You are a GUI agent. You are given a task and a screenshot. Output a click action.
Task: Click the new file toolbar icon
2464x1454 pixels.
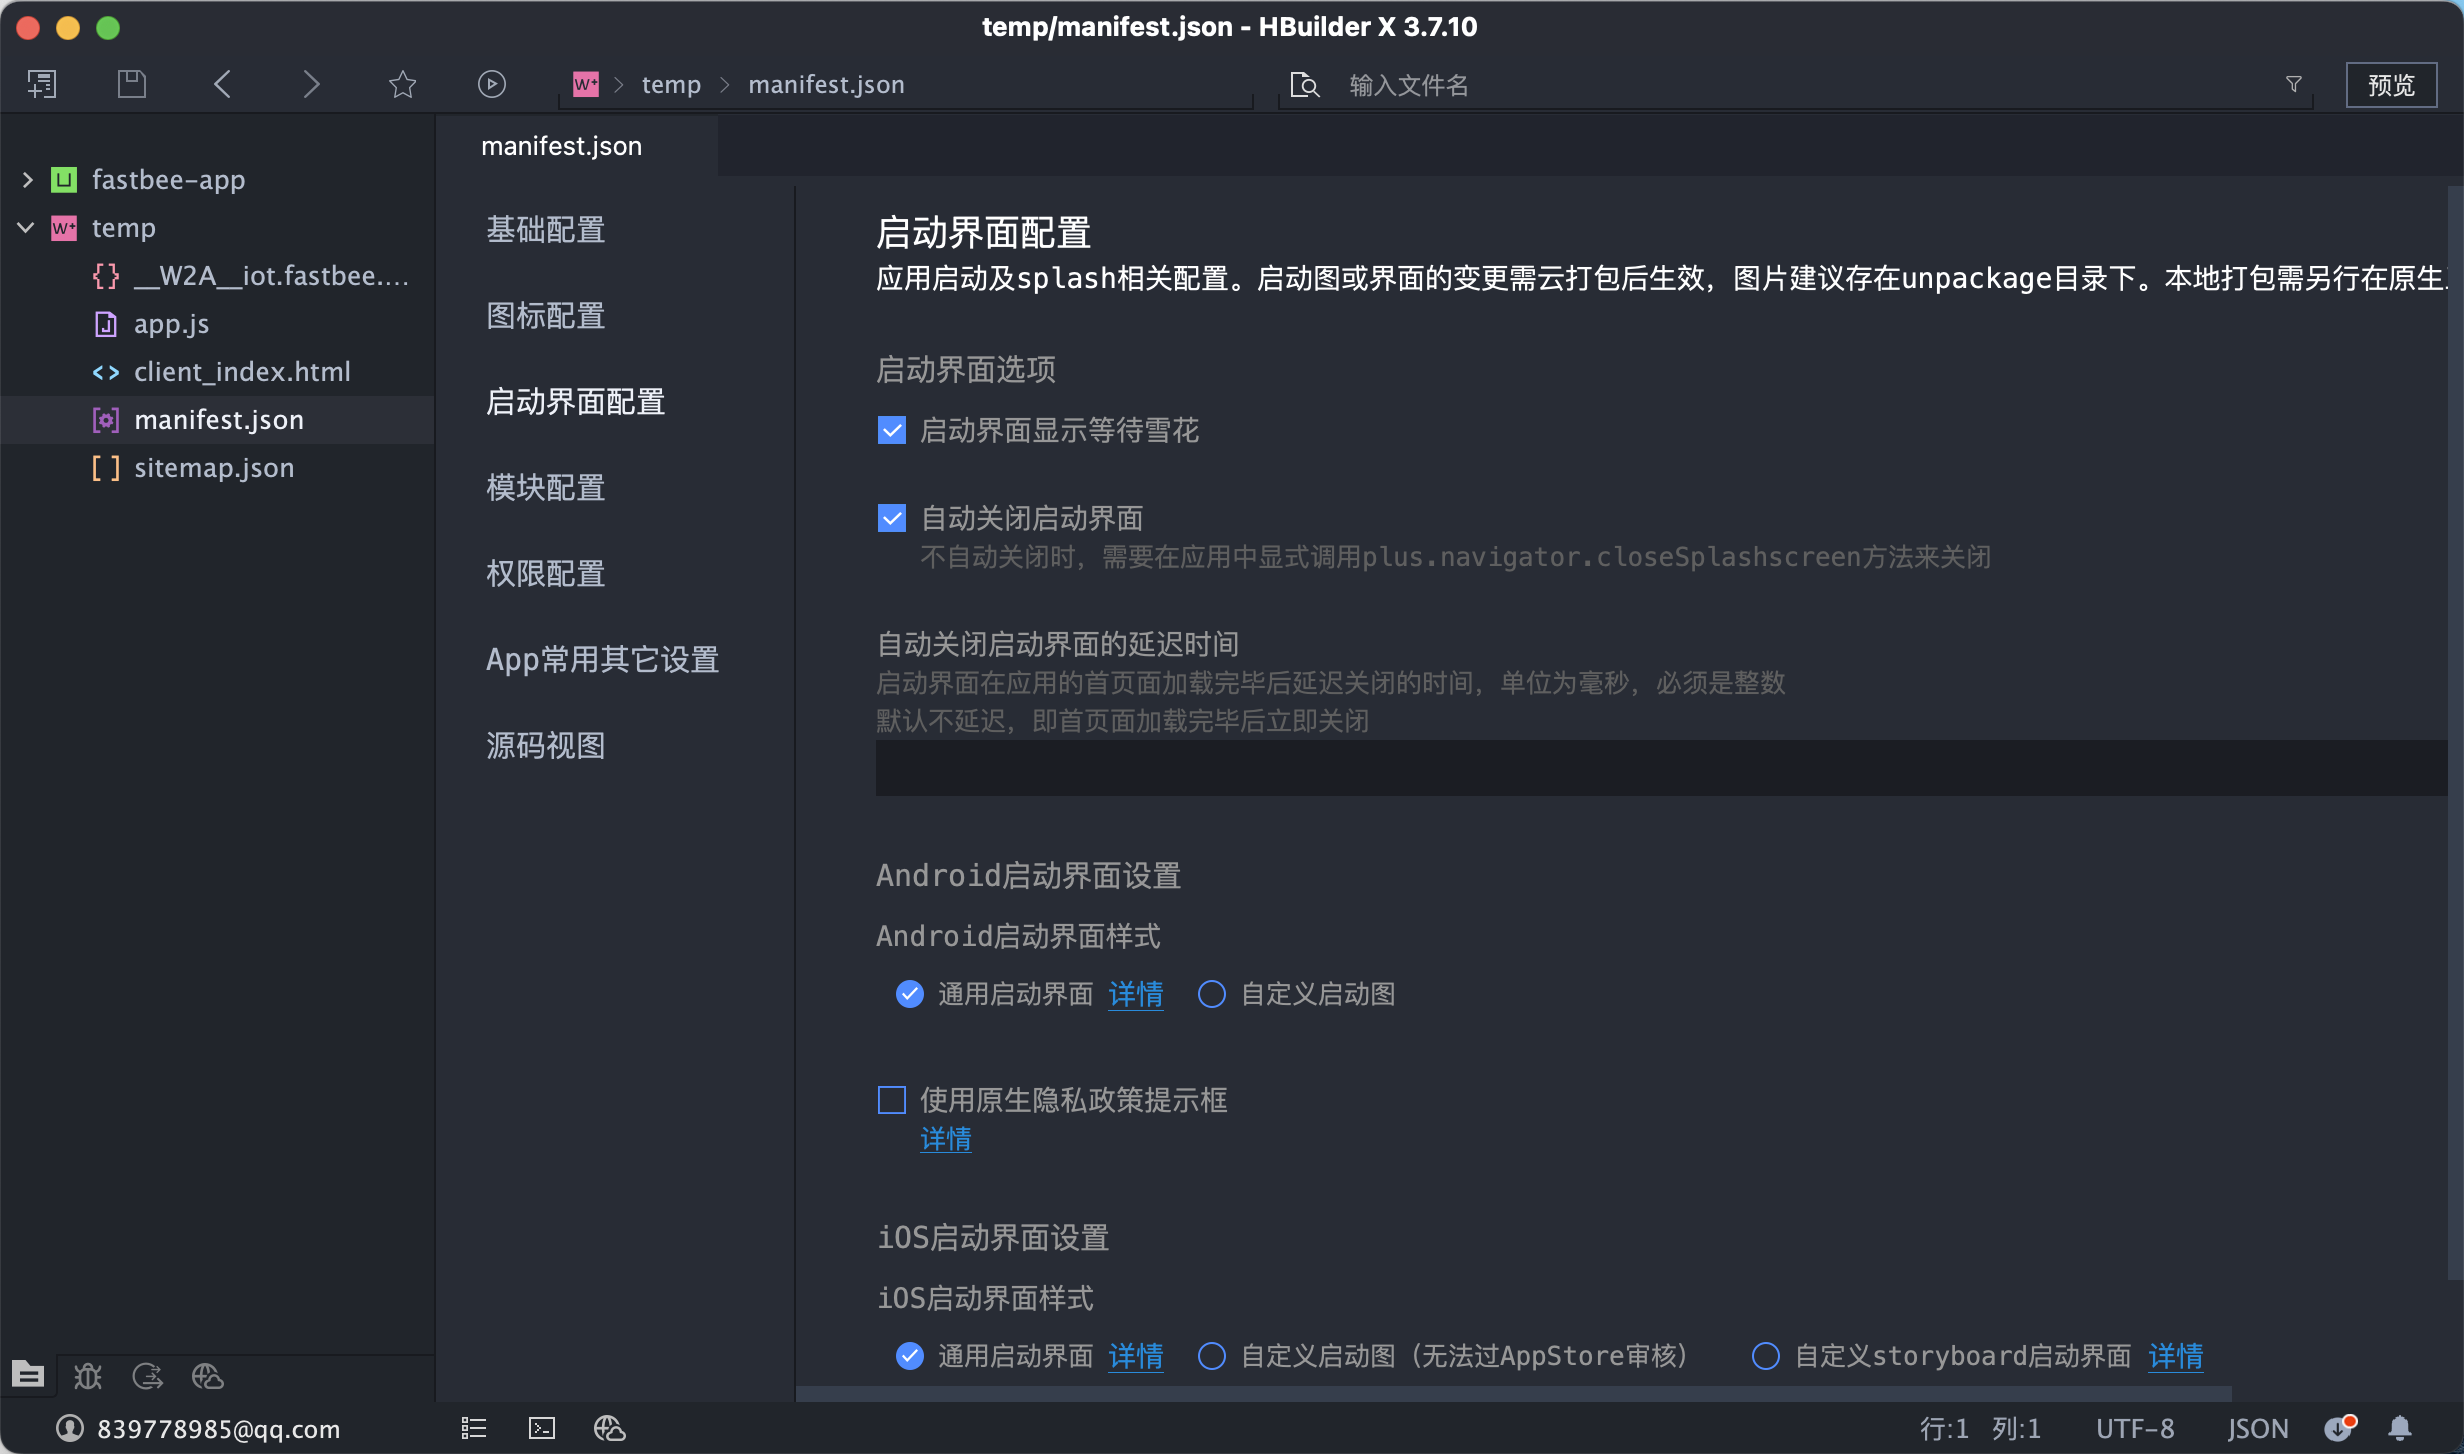(x=42, y=84)
